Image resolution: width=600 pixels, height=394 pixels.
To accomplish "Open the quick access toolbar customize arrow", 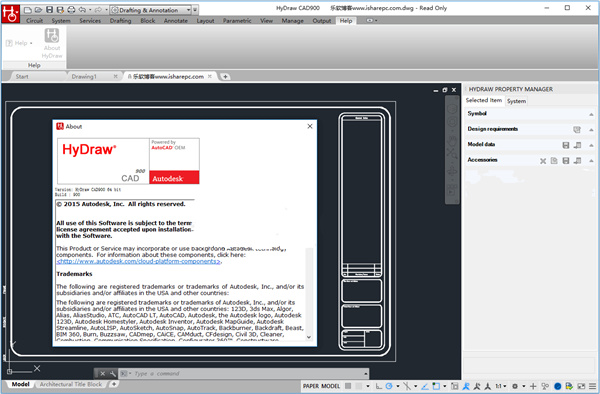I will pos(195,10).
